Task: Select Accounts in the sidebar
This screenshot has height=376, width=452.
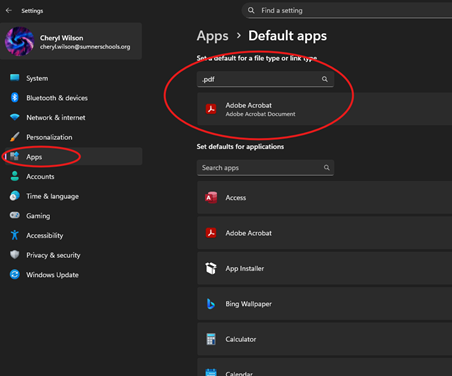Action: (73, 176)
